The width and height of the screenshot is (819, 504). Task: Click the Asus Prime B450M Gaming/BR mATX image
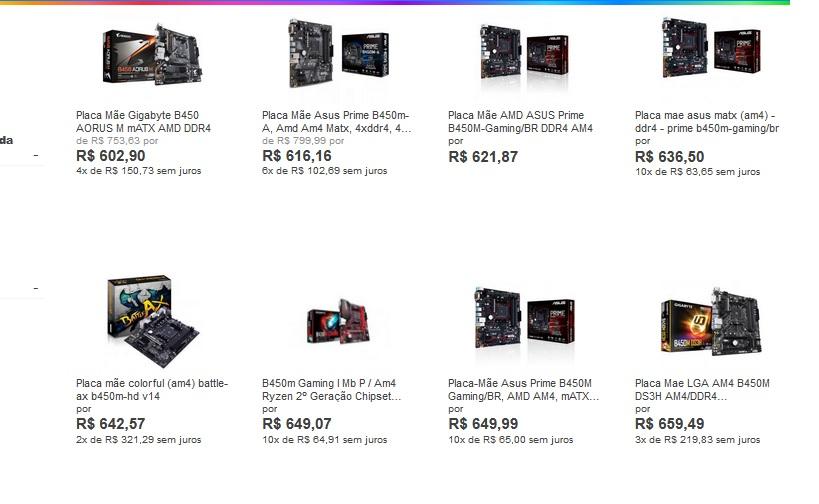(524, 319)
